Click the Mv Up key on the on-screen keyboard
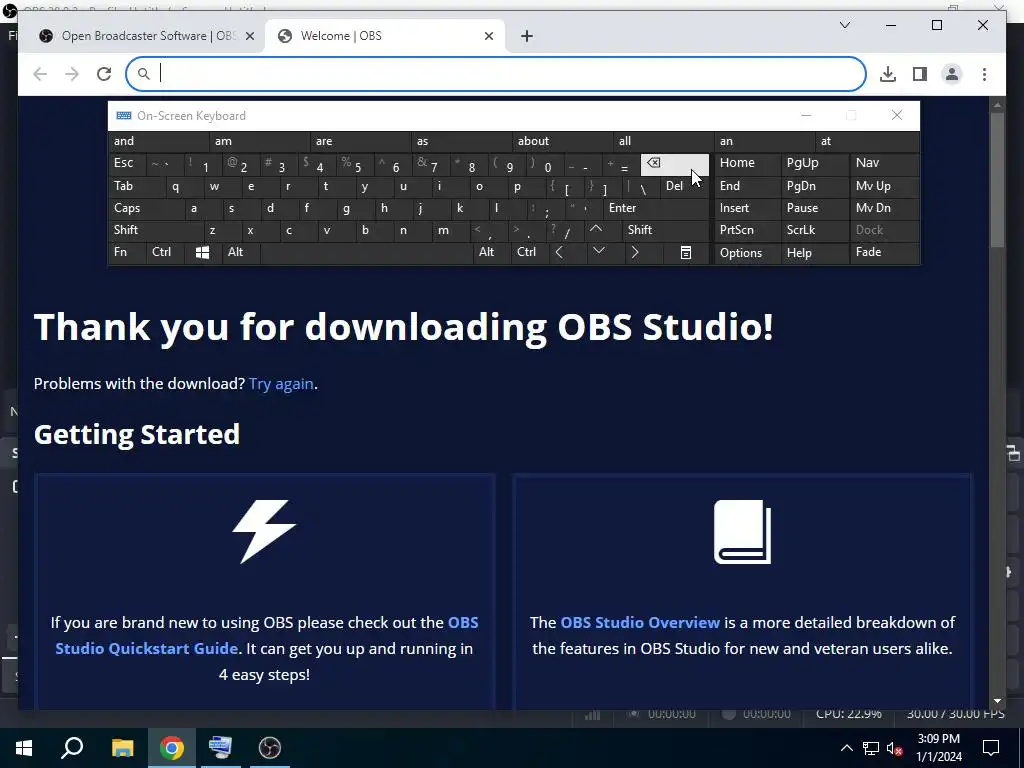Screen dimensions: 1024x768 (884, 186)
